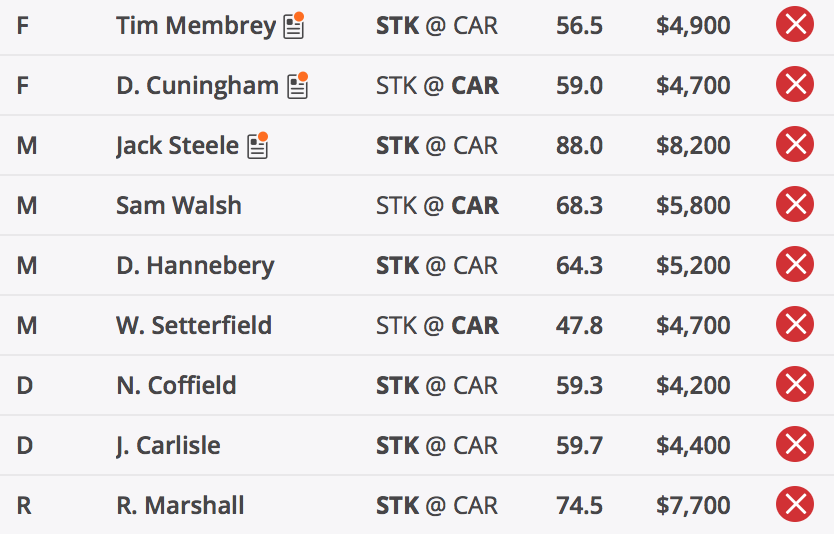Viewport: 834px width, 534px height.
Task: View Jack Steele's player news icon
Action: click(x=257, y=146)
